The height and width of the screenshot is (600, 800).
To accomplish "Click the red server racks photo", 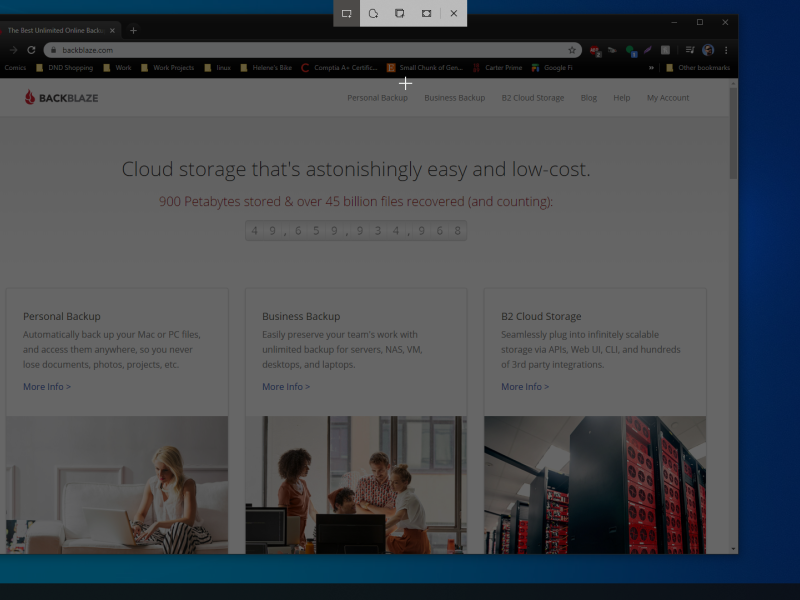I will tap(595, 485).
